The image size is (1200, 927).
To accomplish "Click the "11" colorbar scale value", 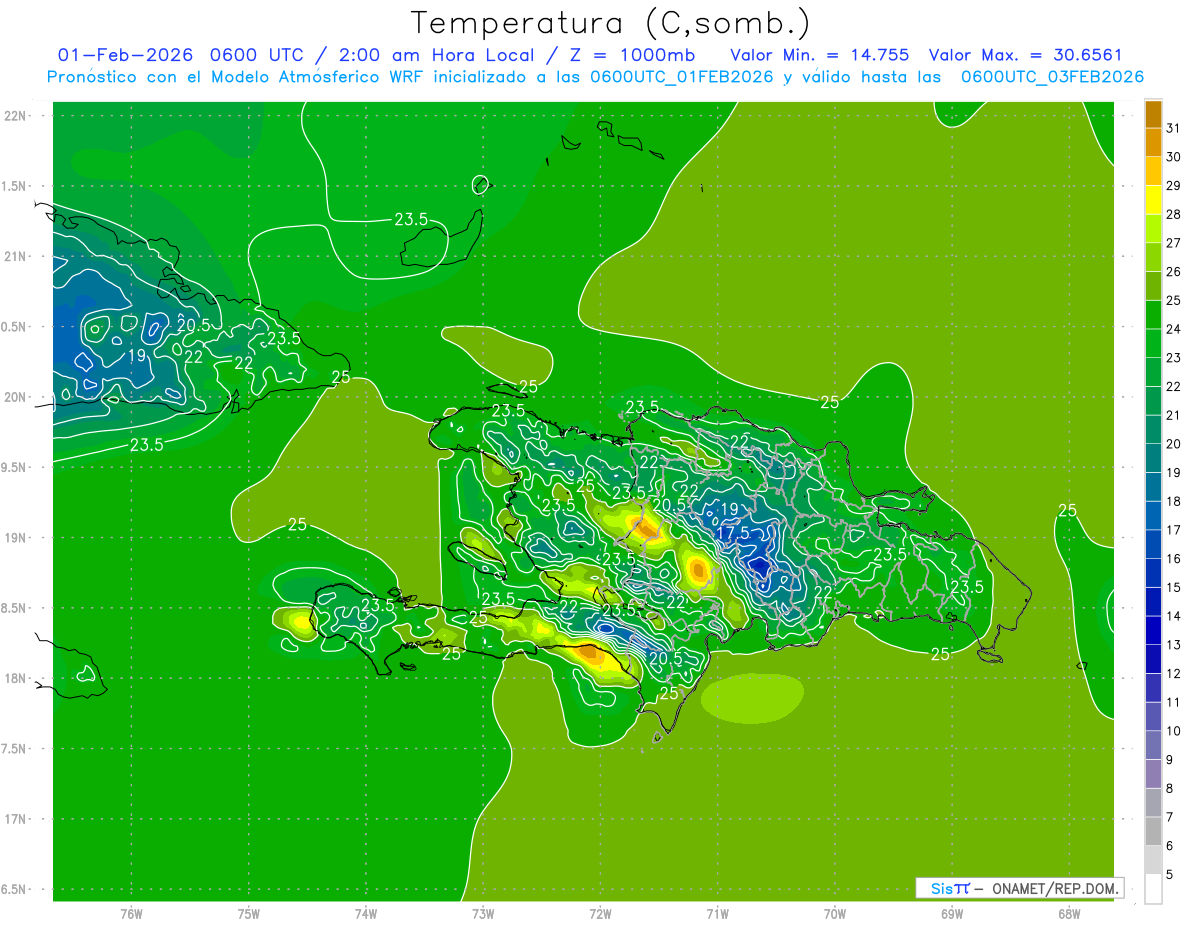I will point(1173,702).
